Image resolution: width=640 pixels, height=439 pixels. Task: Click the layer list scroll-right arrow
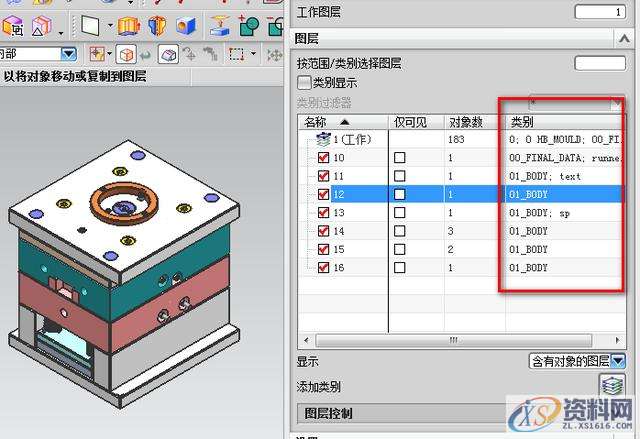[x=617, y=340]
